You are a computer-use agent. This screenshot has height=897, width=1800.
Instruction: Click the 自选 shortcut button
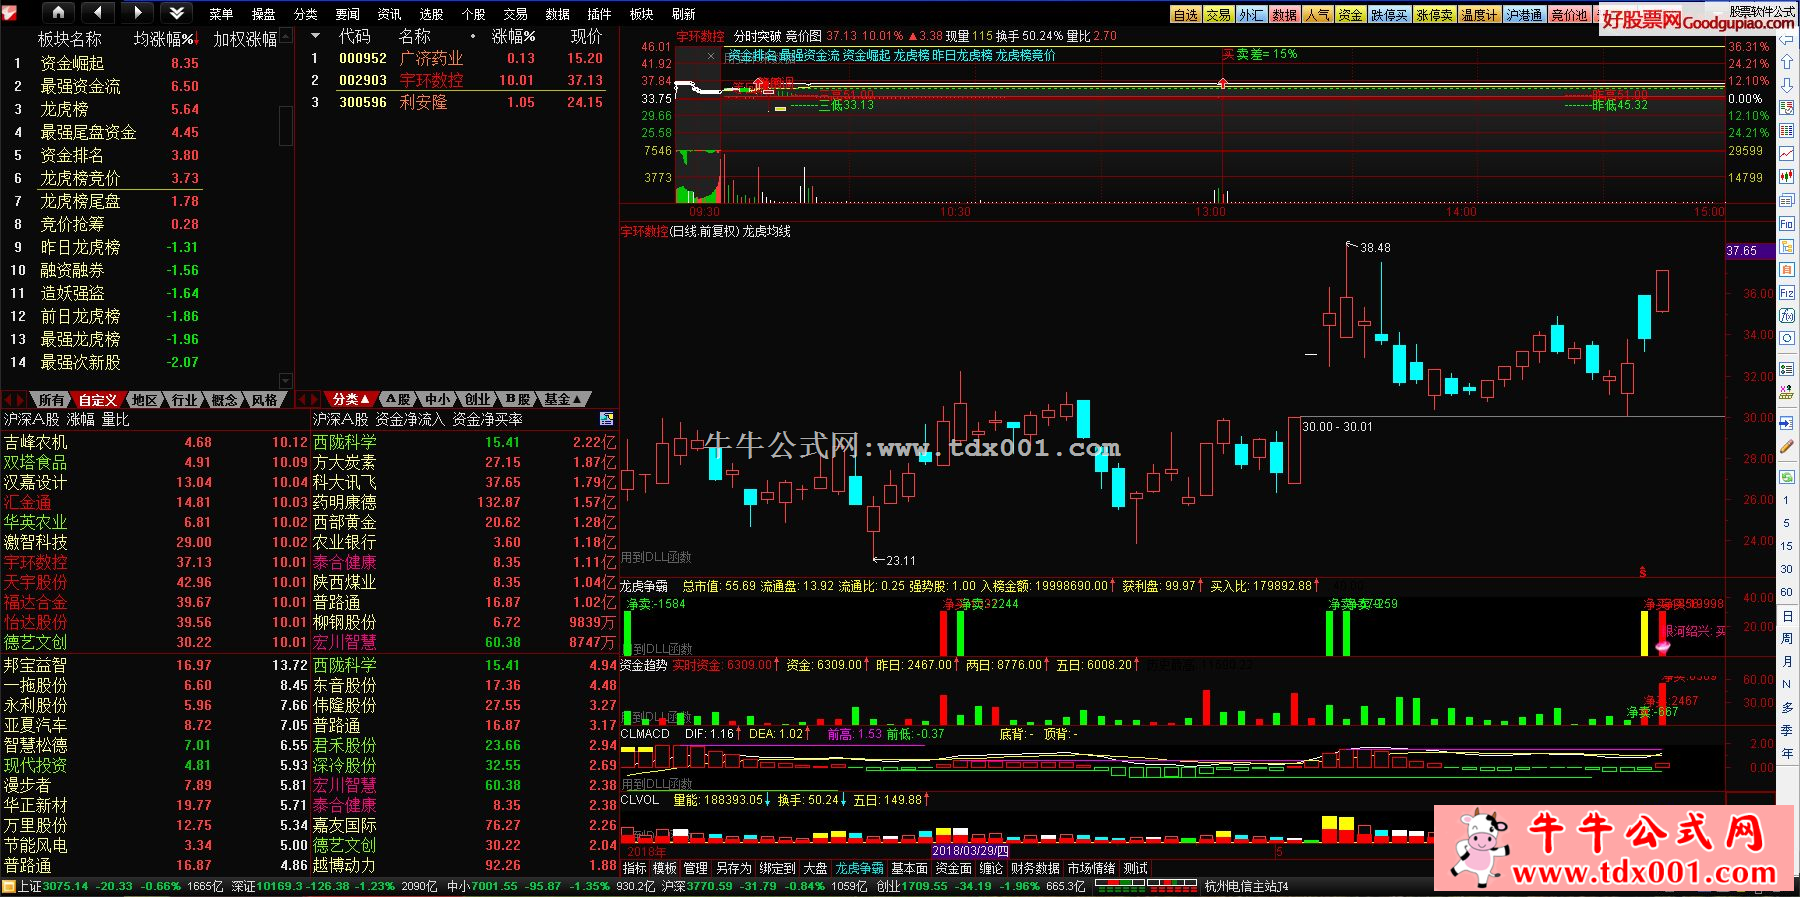(x=1186, y=15)
